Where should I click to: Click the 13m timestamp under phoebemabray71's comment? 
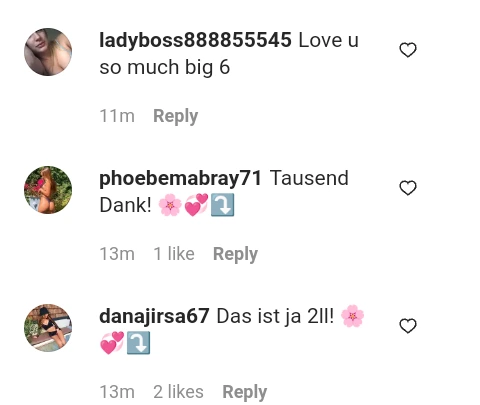(117, 254)
